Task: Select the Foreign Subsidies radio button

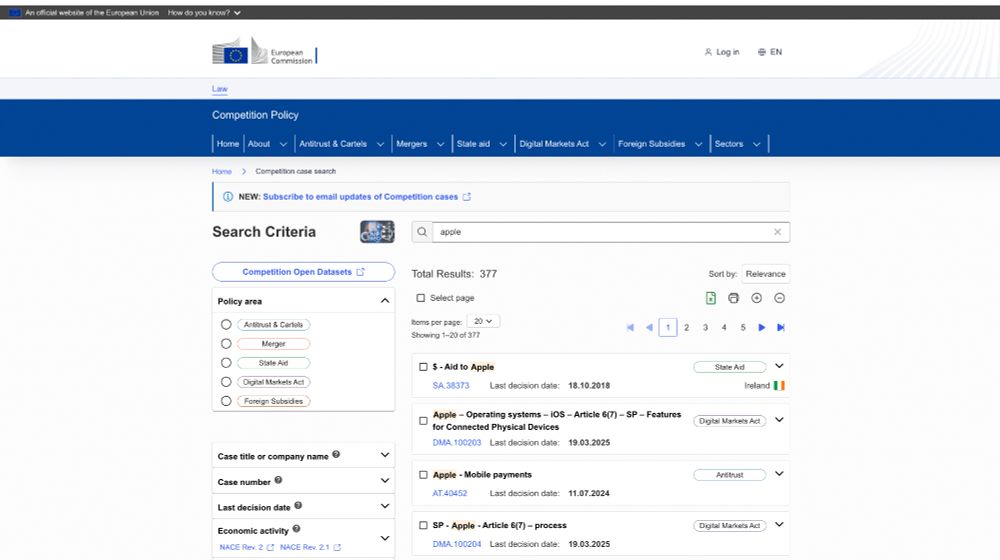Action: click(x=226, y=401)
